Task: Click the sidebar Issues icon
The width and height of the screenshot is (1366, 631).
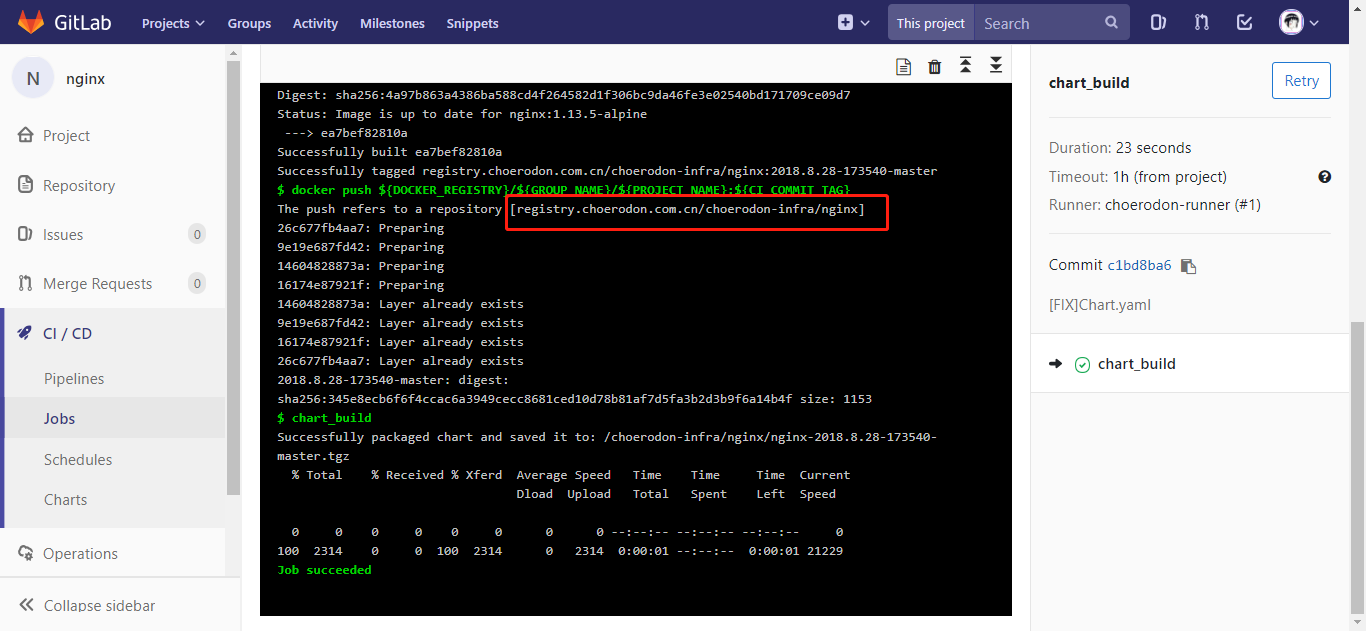Action: click(26, 234)
